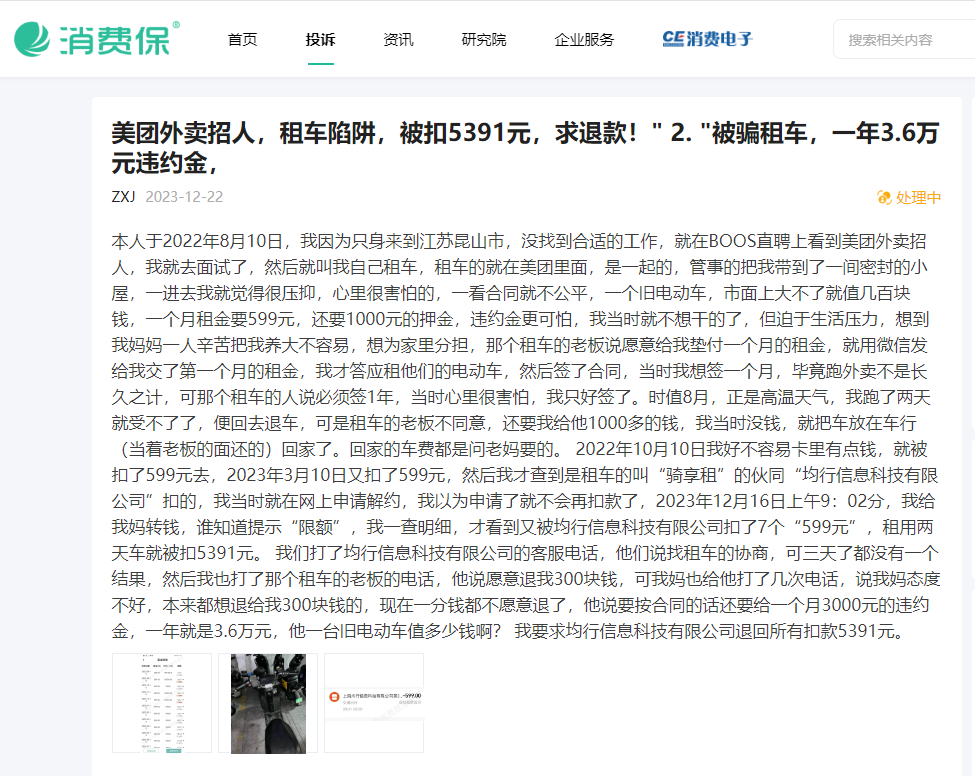The height and width of the screenshot is (776, 975).
Task: Open the -599.00 payment screenshot thumbnail
Action: pyautogui.click(x=374, y=703)
